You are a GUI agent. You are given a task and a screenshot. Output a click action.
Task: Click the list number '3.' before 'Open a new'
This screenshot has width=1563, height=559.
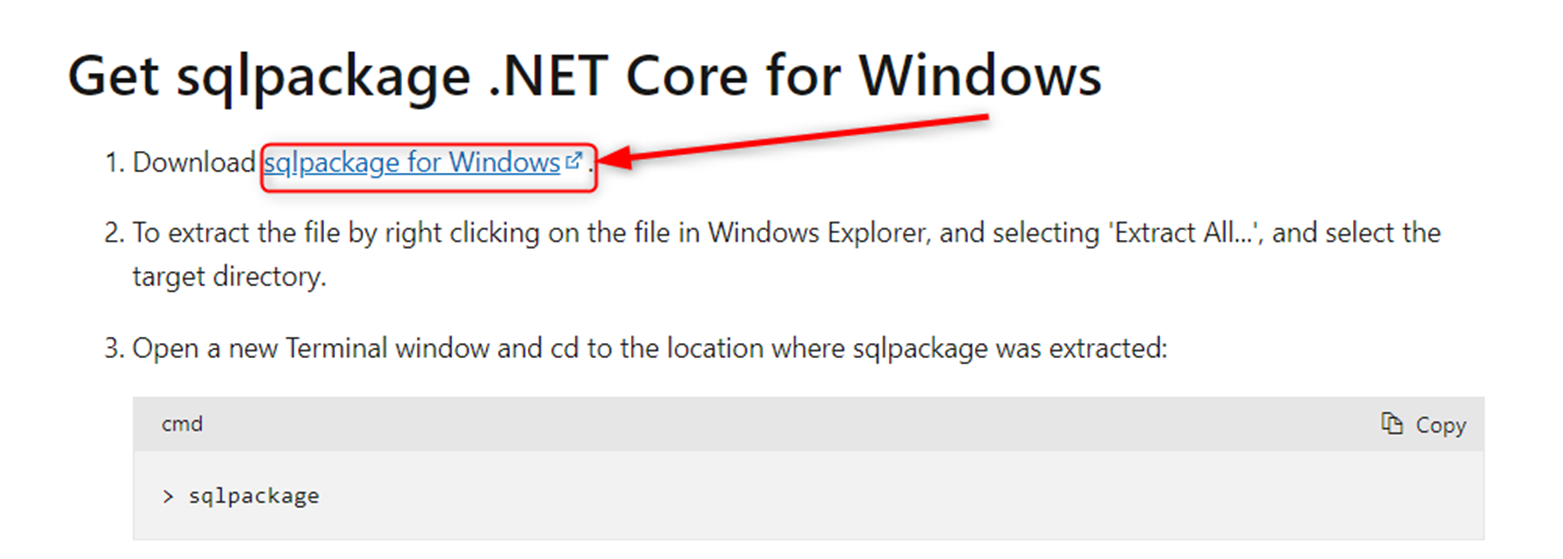pos(114,350)
